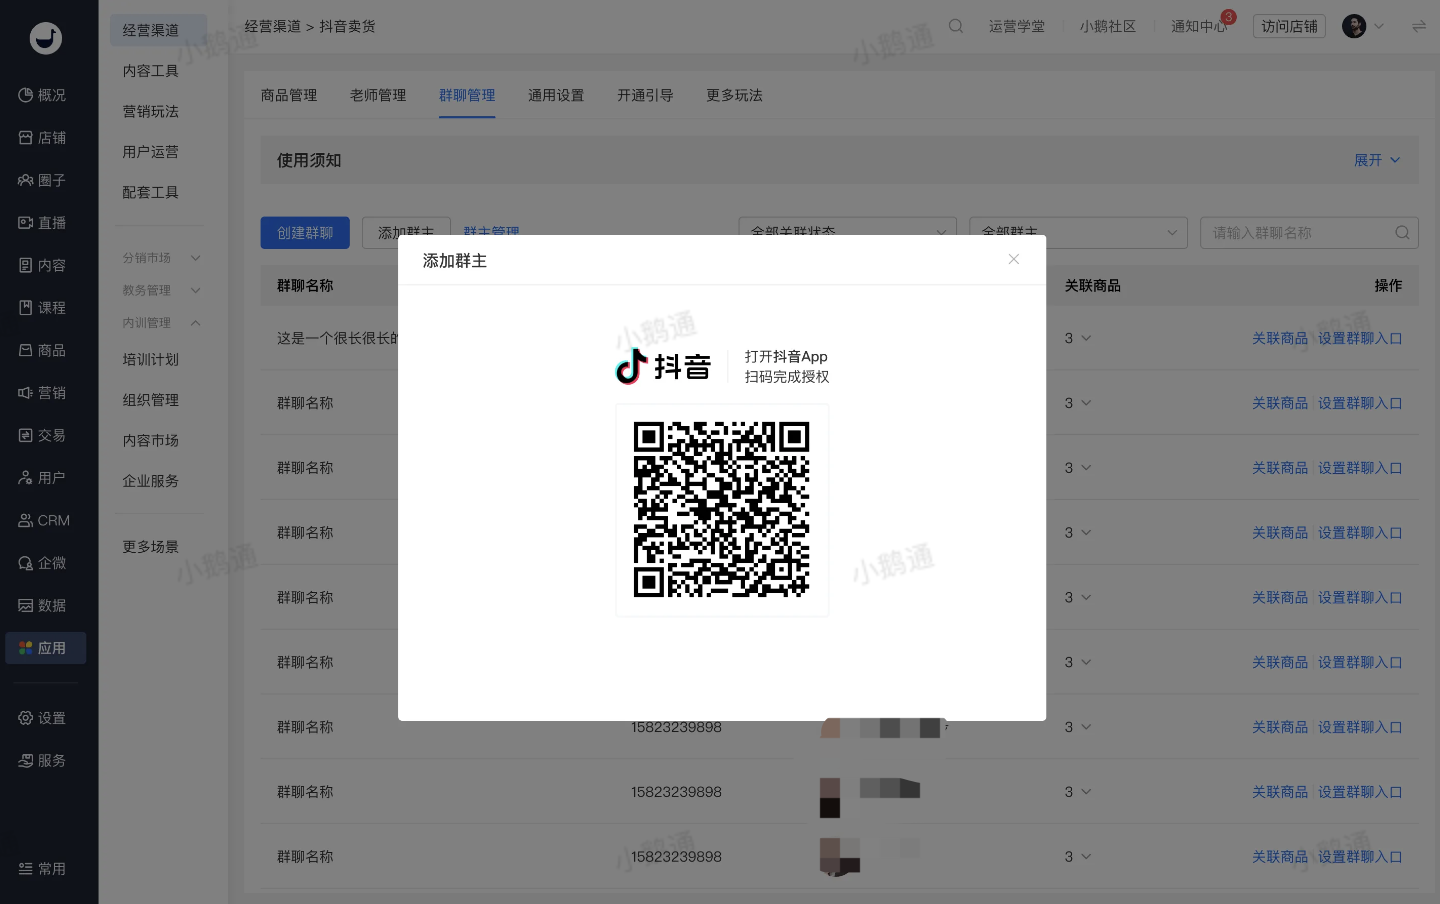Click 访问店铺 button

(x=1289, y=26)
